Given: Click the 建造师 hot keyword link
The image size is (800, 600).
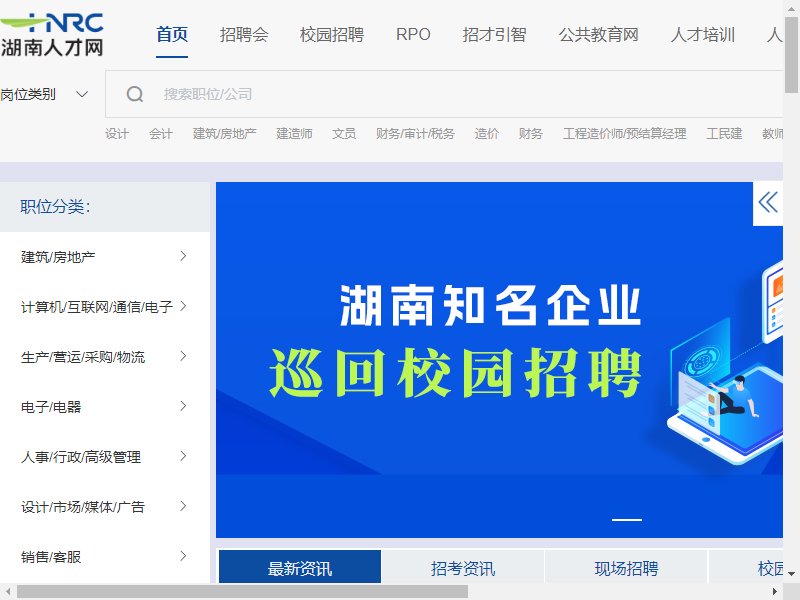Looking at the screenshot, I should click(294, 134).
